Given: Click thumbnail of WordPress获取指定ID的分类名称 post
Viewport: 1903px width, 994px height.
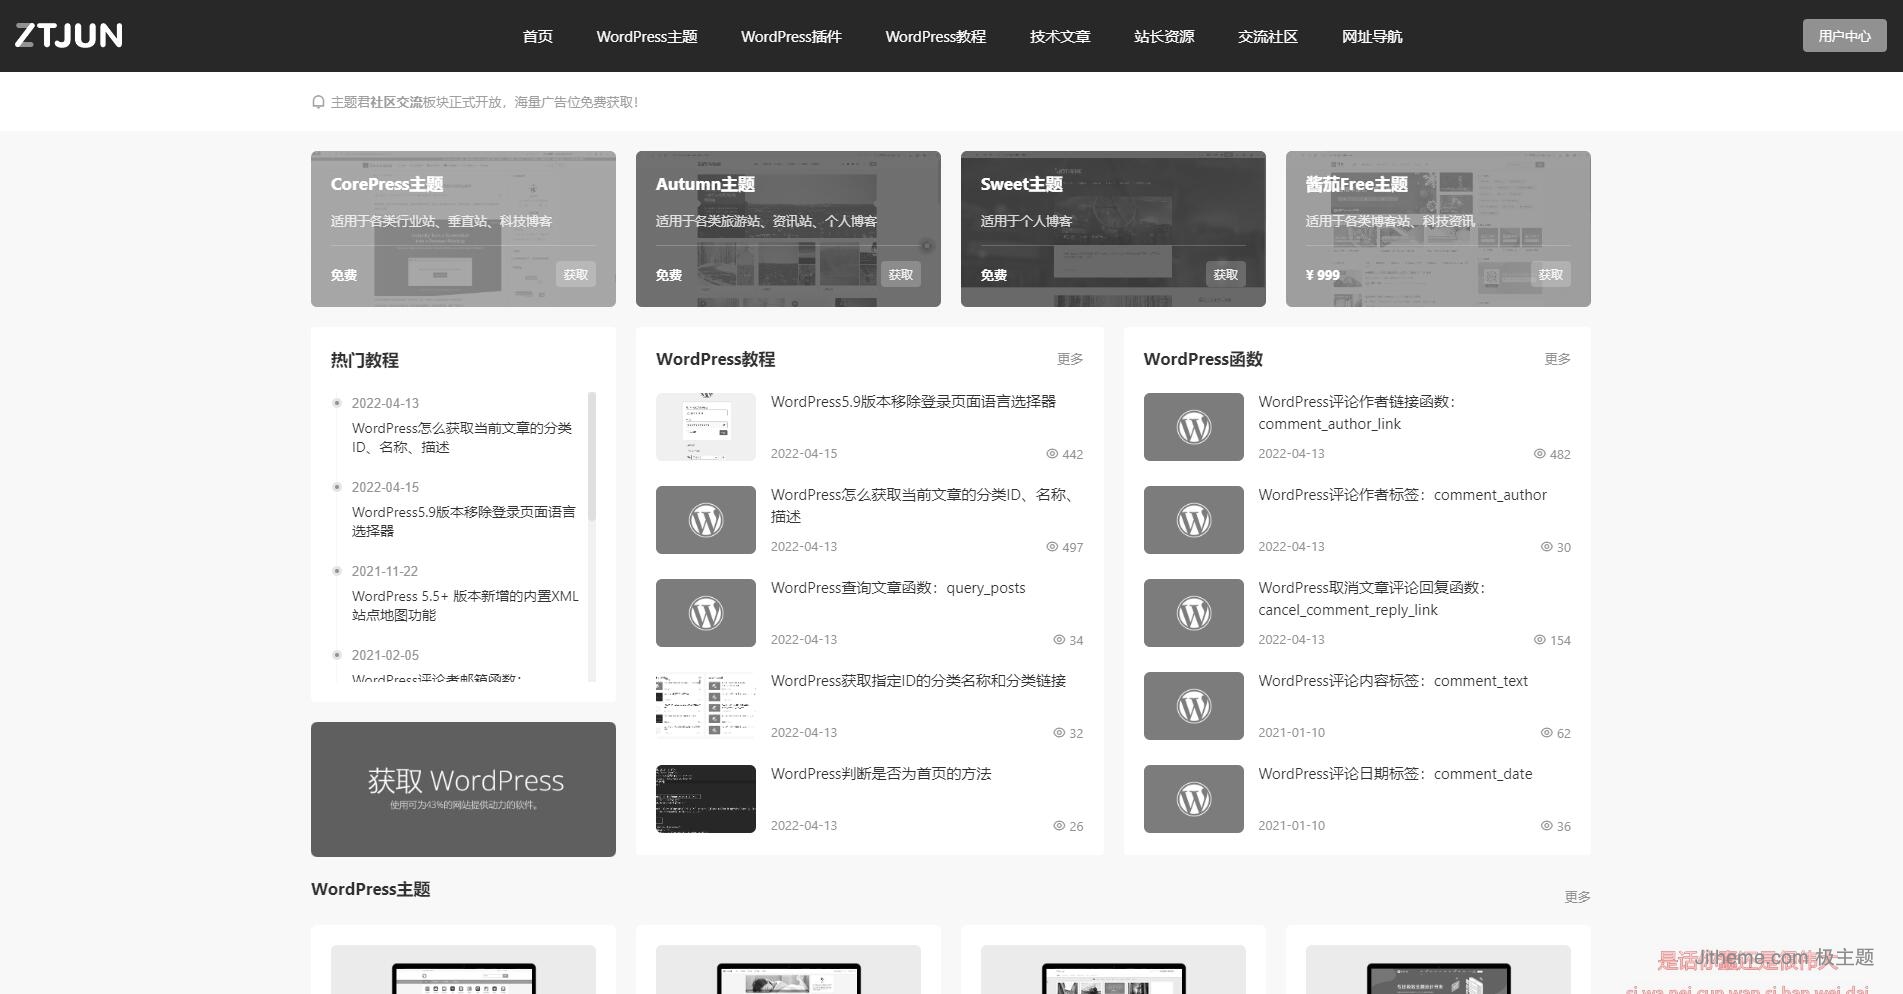Looking at the screenshot, I should click(x=705, y=706).
